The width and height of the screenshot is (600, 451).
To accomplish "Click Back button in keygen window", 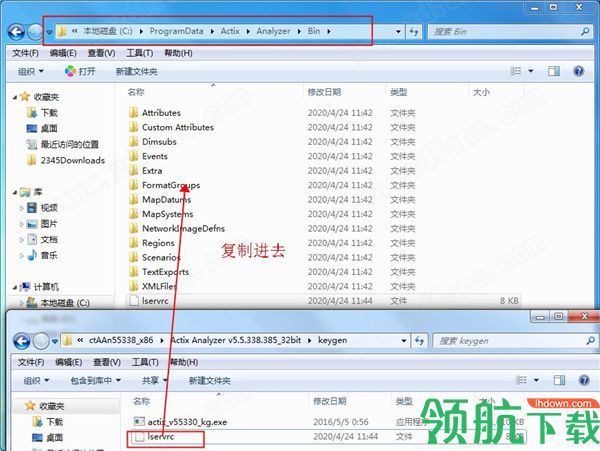I will point(22,341).
